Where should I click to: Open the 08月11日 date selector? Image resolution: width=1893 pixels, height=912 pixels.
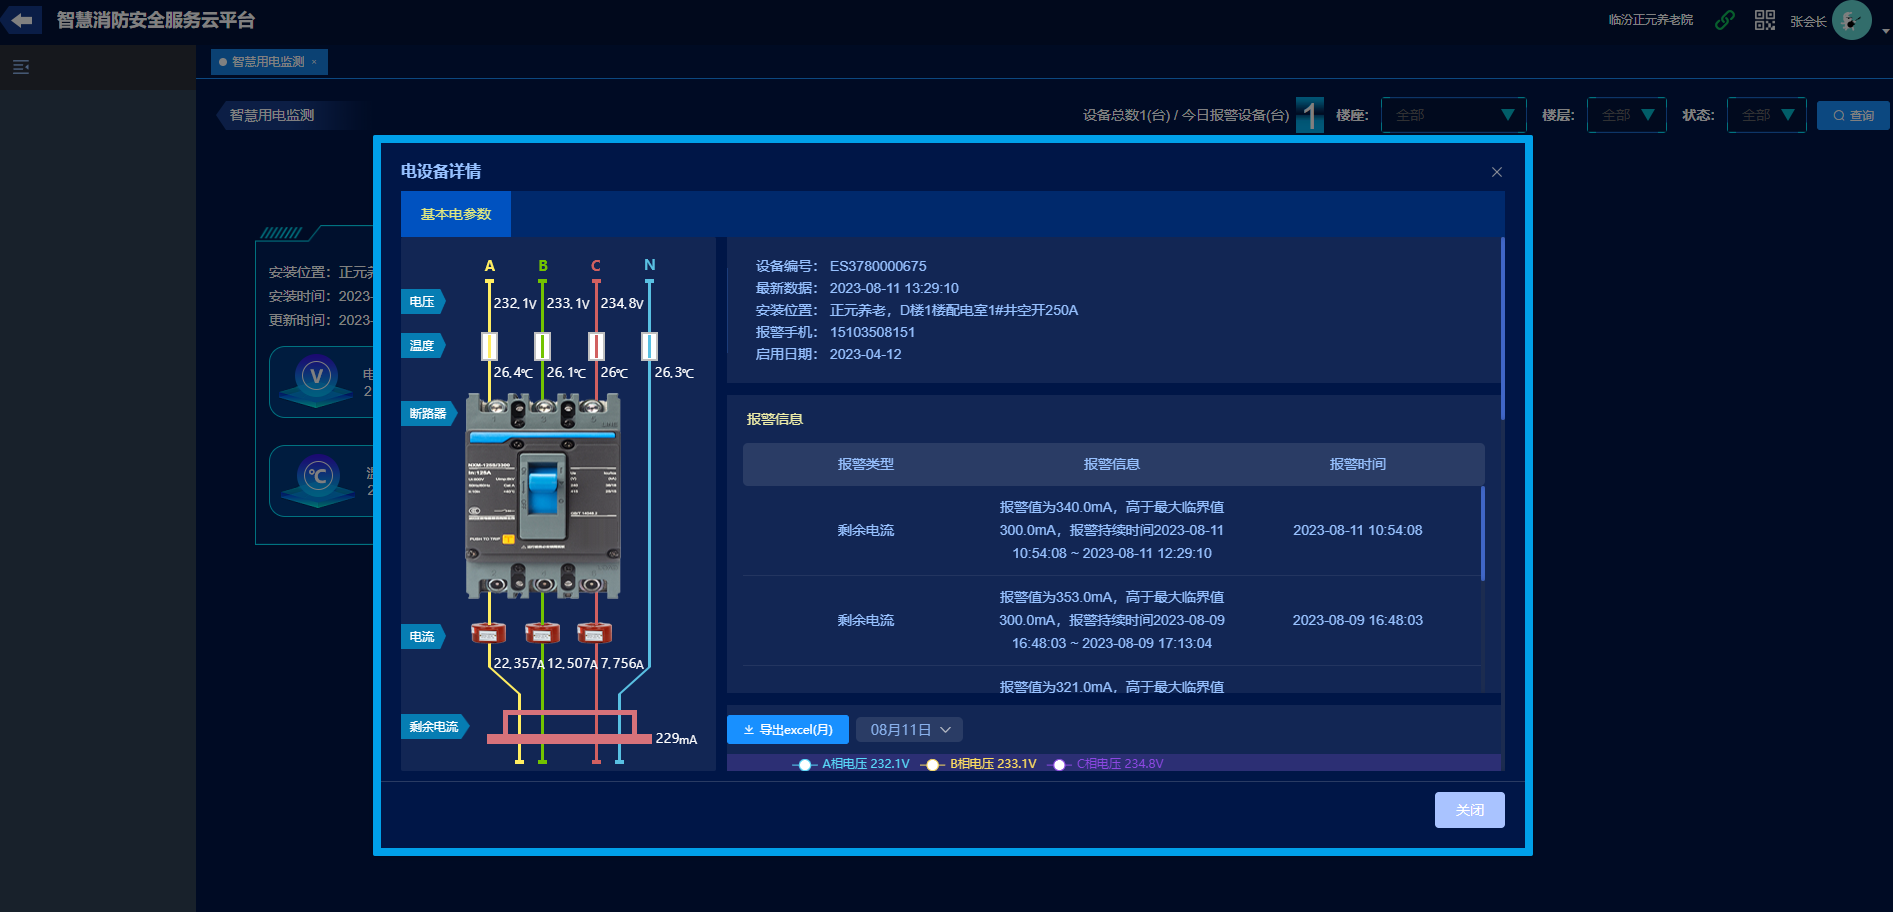pyautogui.click(x=909, y=730)
